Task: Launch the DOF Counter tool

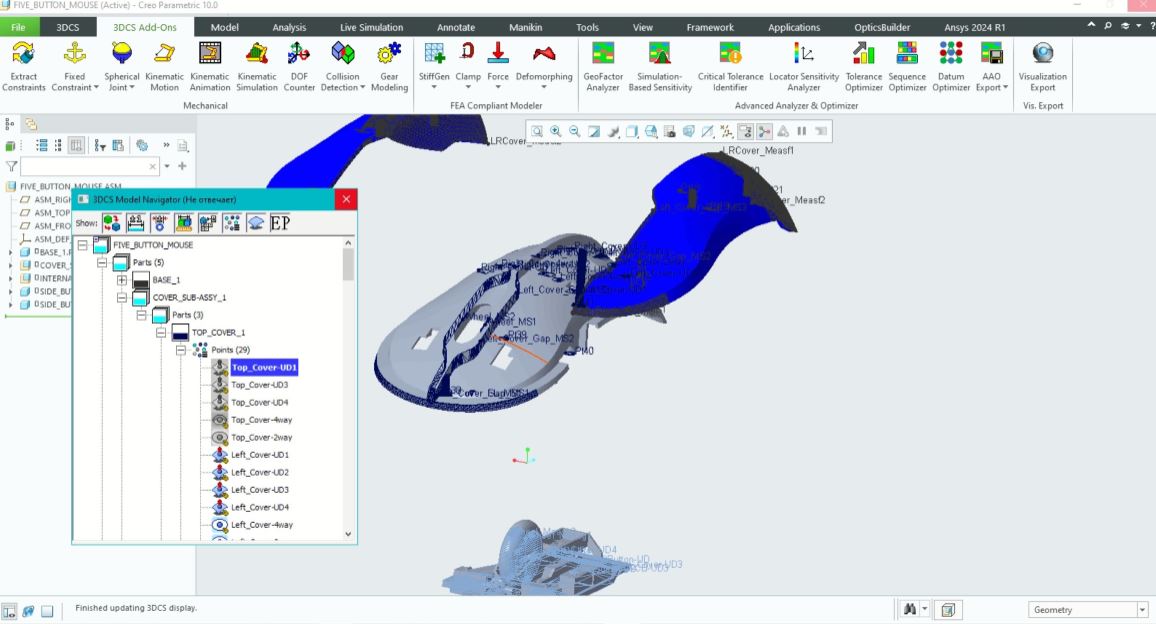Action: coord(299,60)
